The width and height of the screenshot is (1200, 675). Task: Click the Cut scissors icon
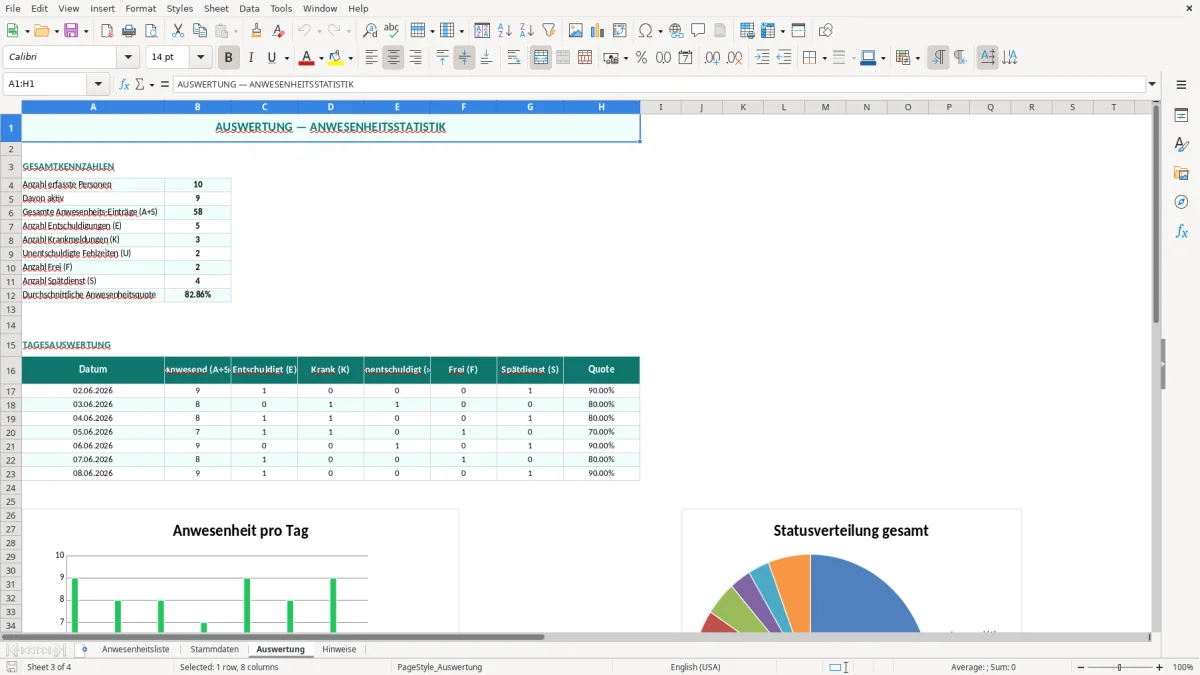178,31
